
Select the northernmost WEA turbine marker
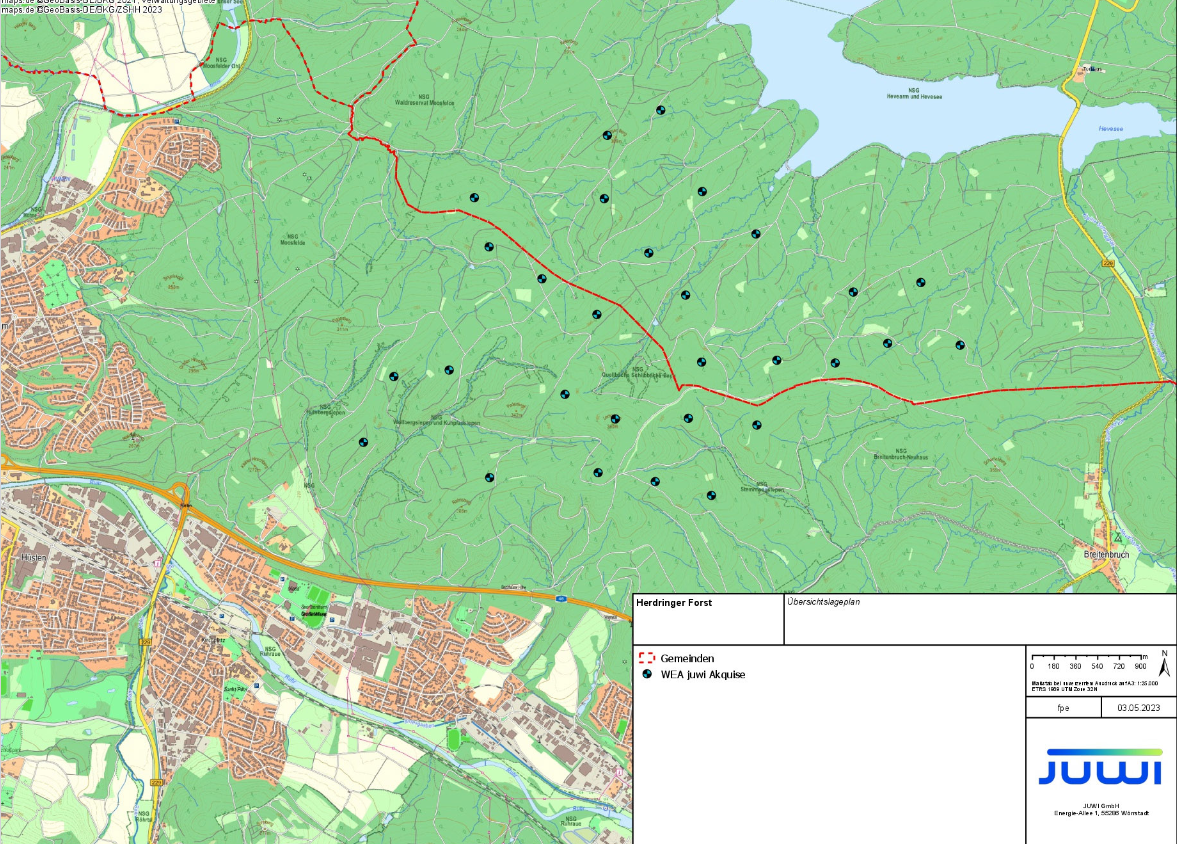pos(660,110)
